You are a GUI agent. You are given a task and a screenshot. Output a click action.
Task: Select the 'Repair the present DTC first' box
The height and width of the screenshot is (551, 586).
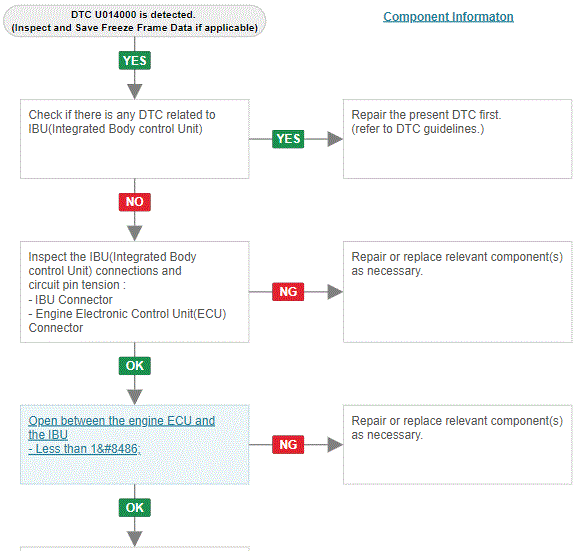coord(457,139)
